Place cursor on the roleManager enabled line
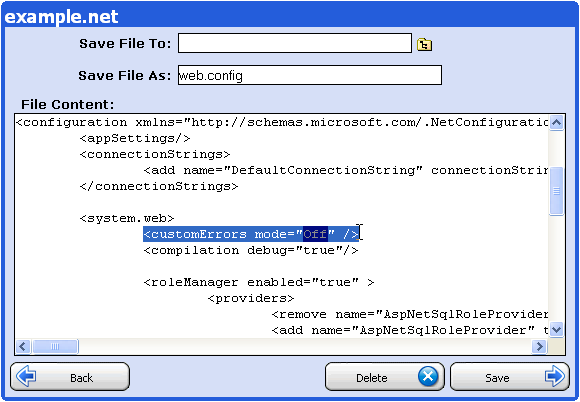This screenshot has width=580, height=402. (259, 282)
